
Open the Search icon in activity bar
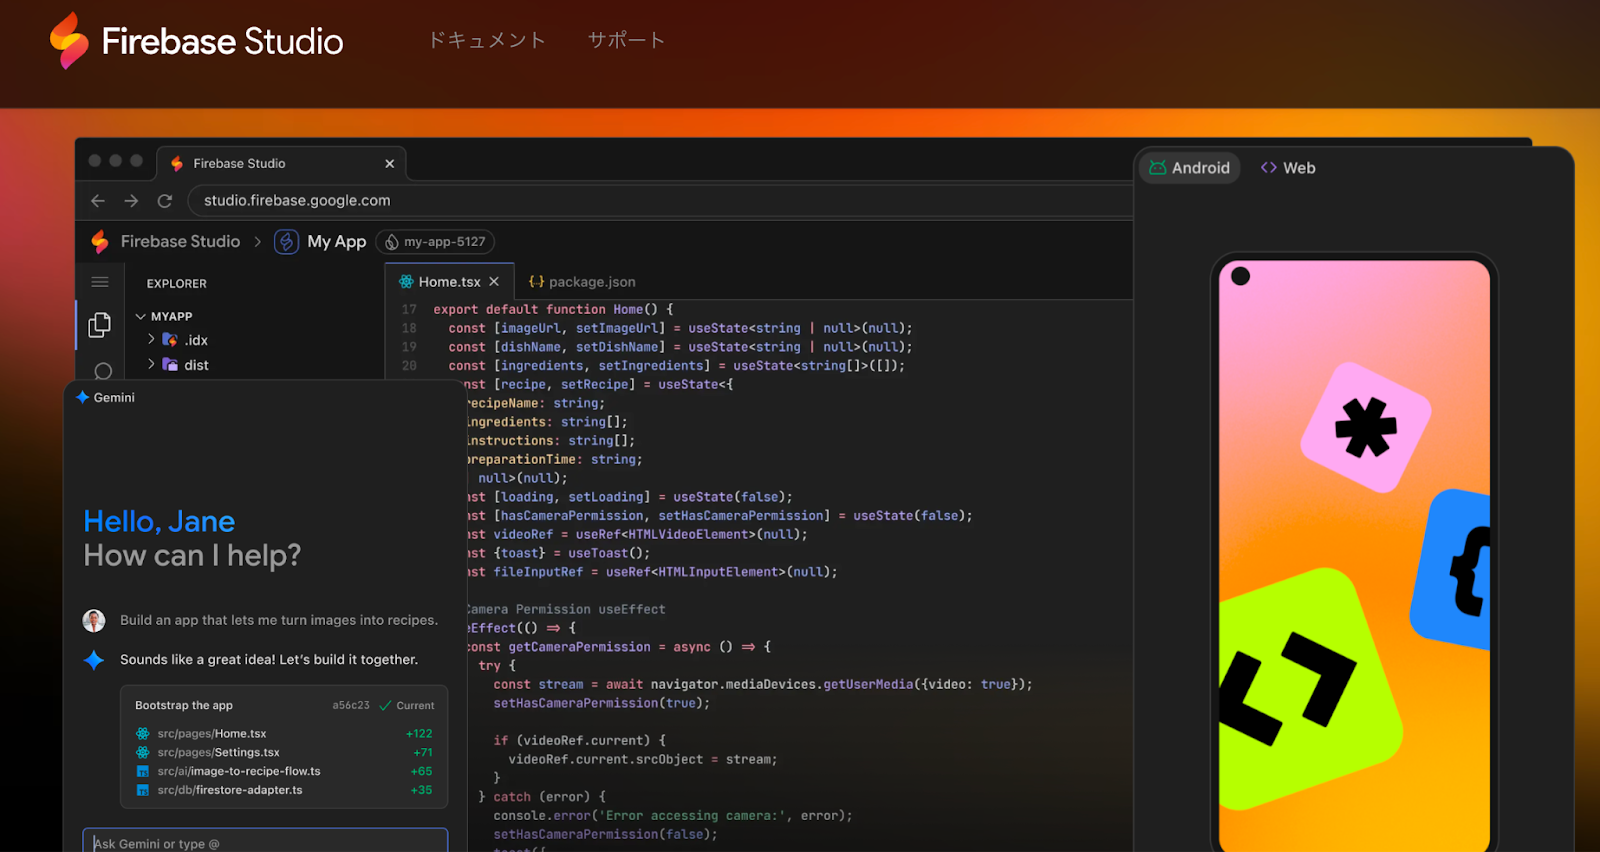pos(103,371)
